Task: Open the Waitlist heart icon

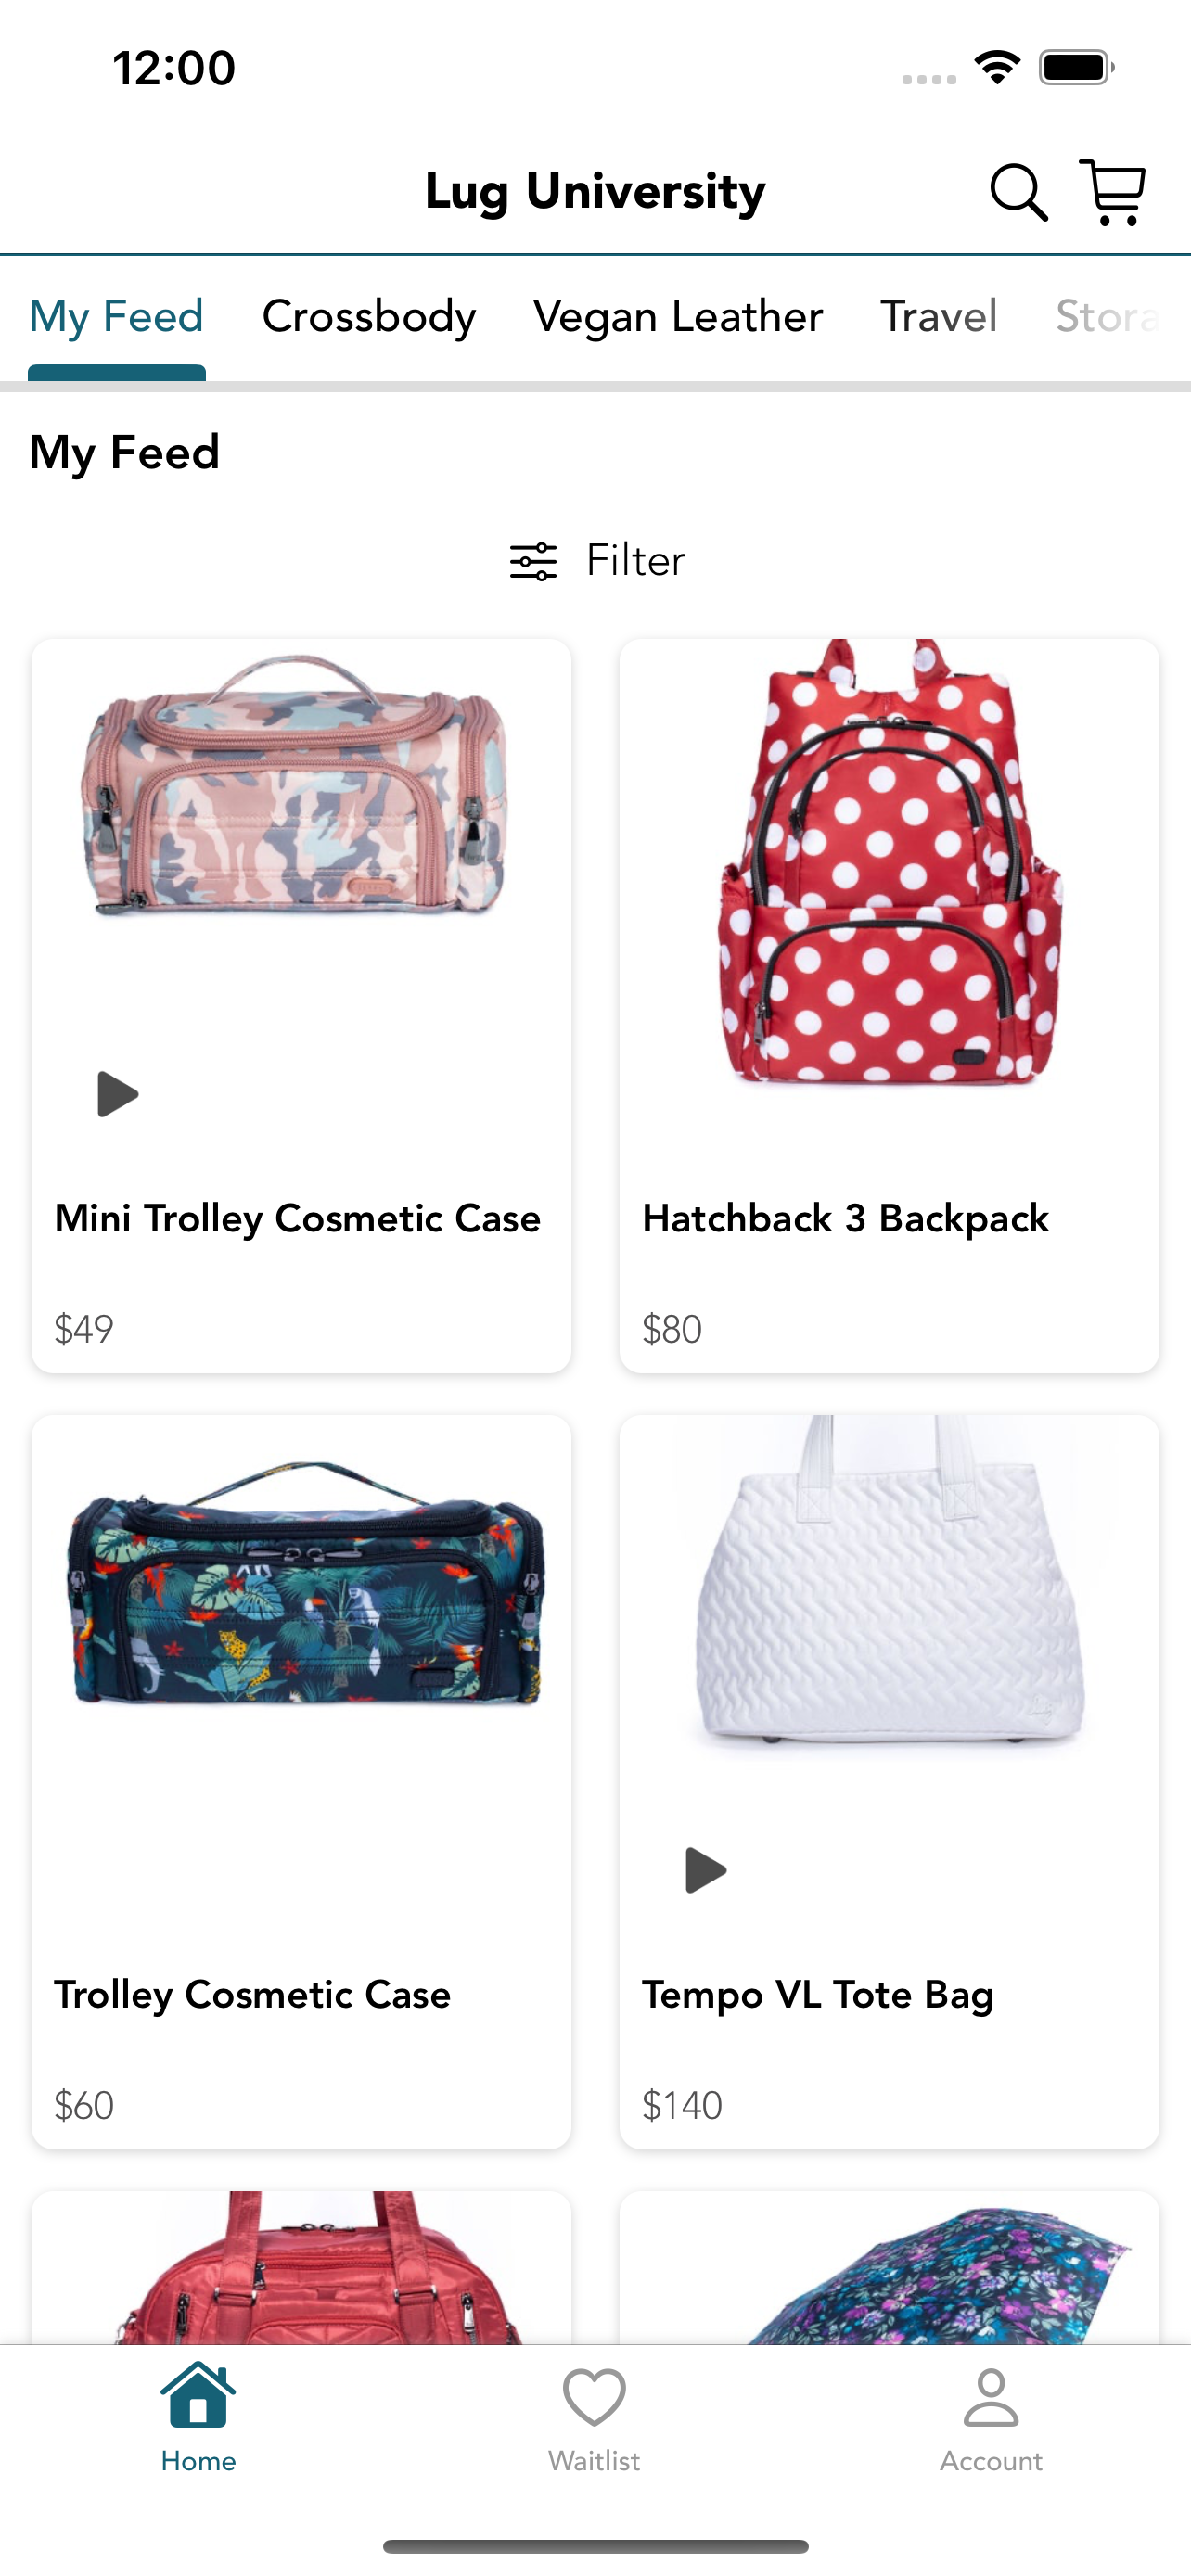Action: (594, 2396)
